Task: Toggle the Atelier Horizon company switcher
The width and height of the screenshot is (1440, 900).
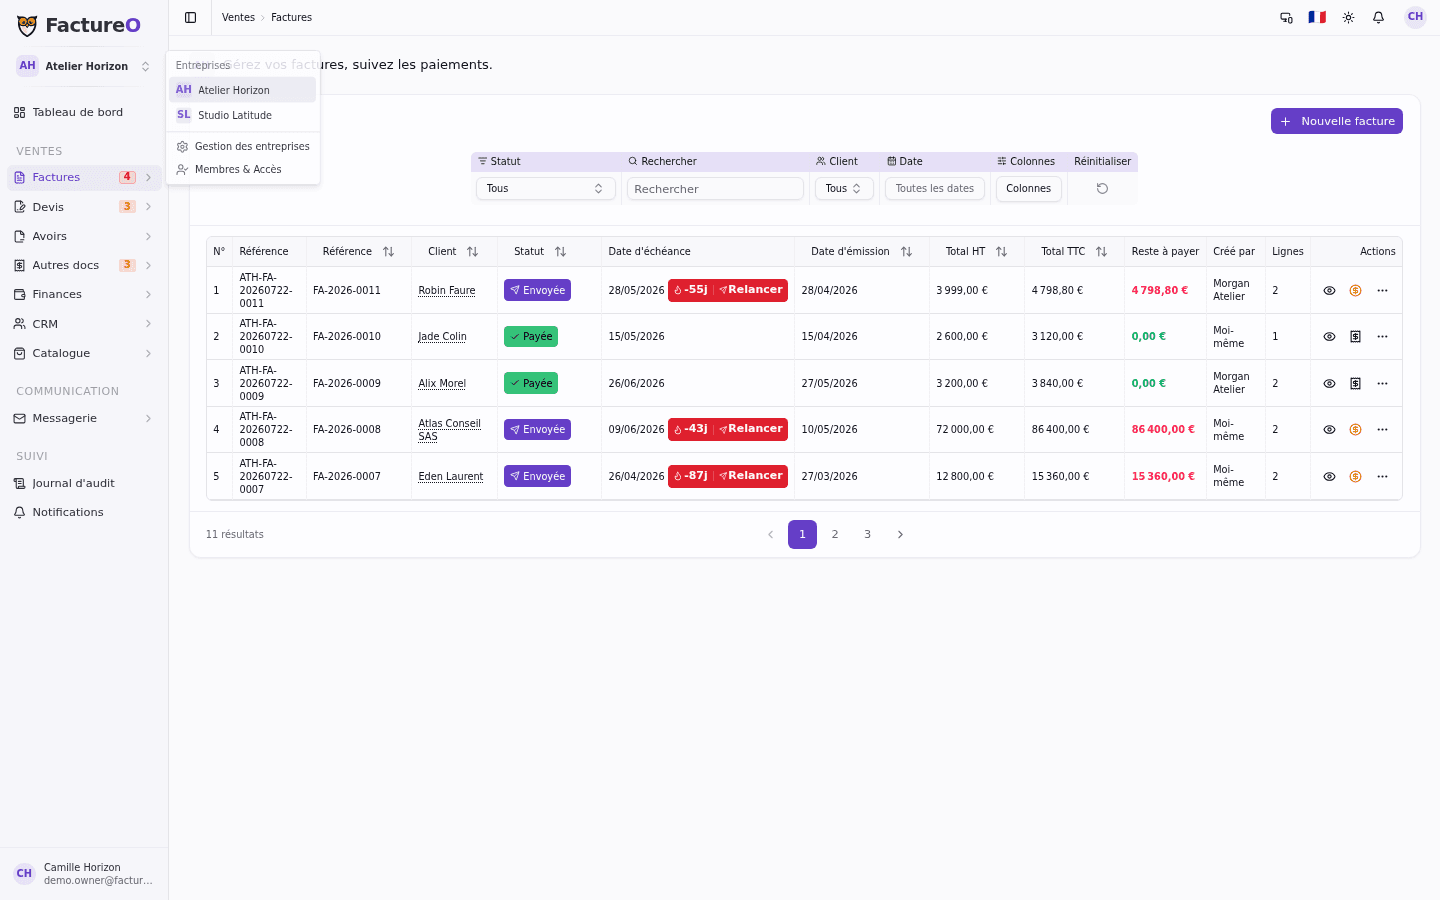Action: pyautogui.click(x=84, y=66)
